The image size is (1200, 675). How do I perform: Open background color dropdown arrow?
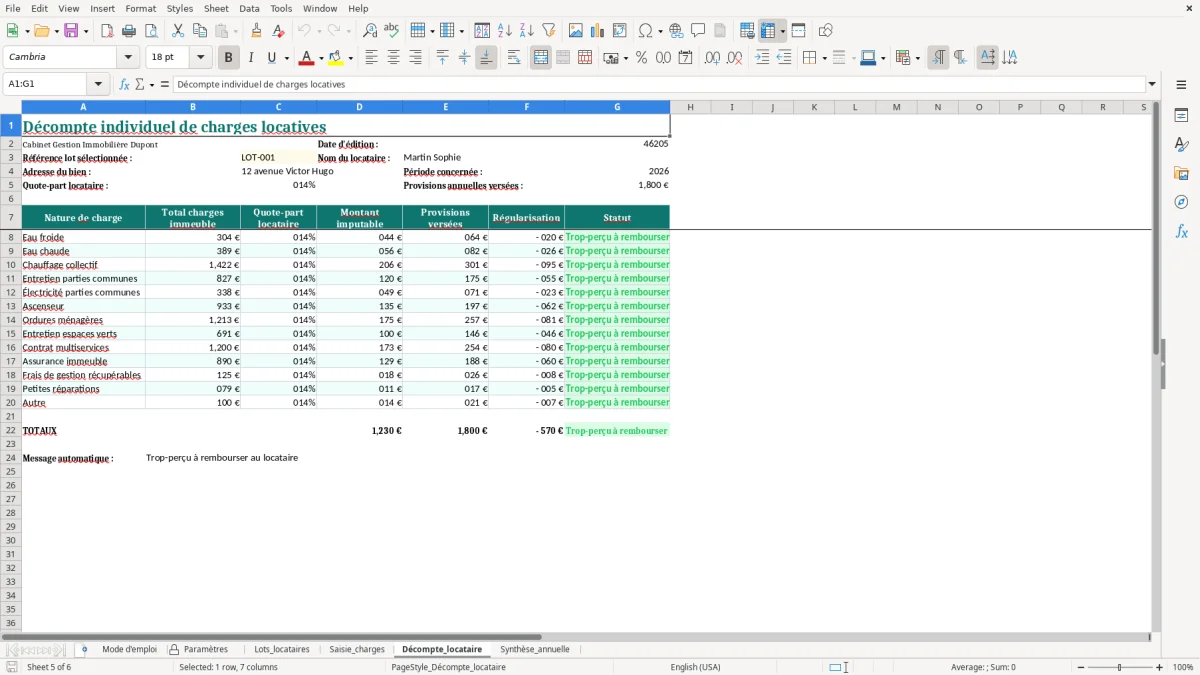350,58
